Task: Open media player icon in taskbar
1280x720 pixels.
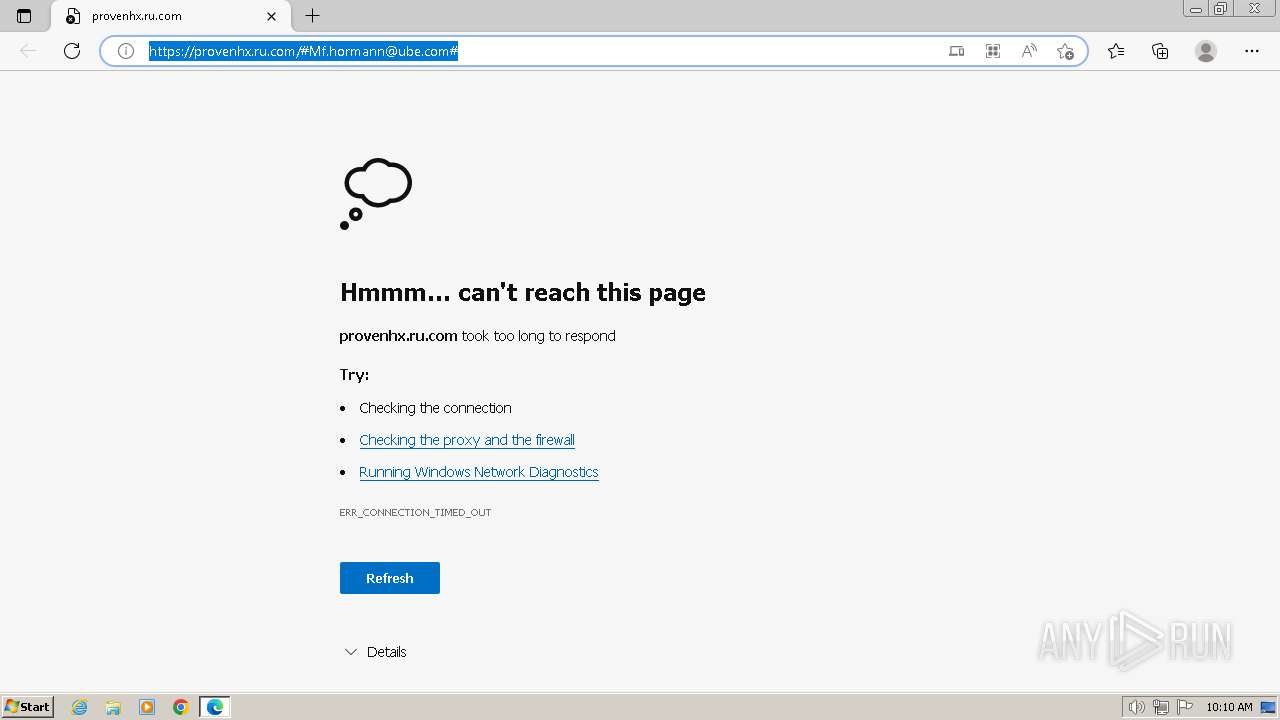Action: [147, 707]
